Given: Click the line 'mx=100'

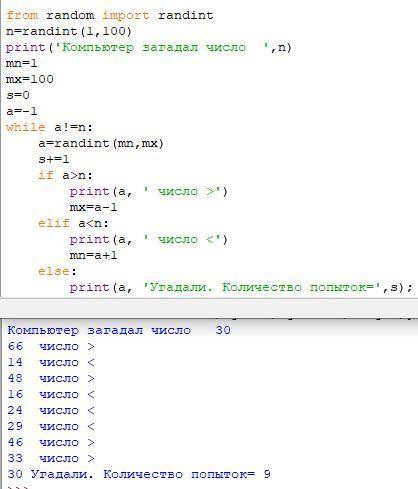Looking at the screenshot, I should tap(30, 79).
